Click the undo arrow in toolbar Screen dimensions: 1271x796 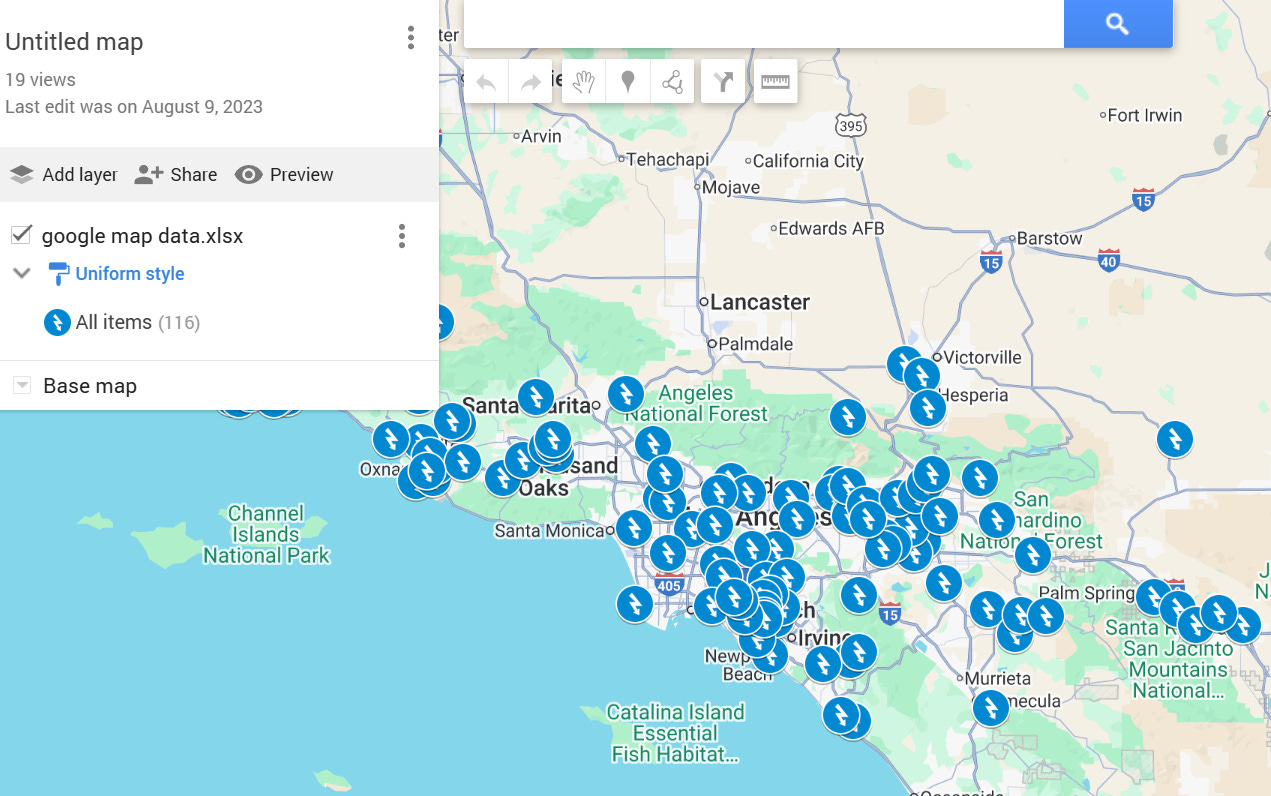(486, 82)
